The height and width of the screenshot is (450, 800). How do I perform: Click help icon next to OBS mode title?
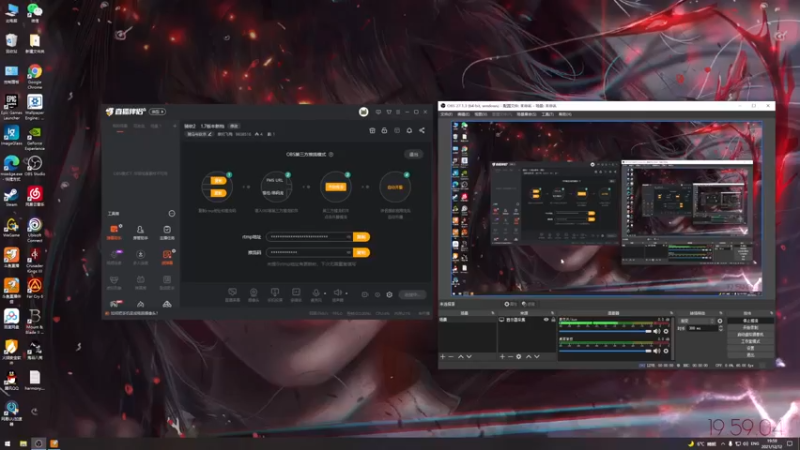(331, 155)
